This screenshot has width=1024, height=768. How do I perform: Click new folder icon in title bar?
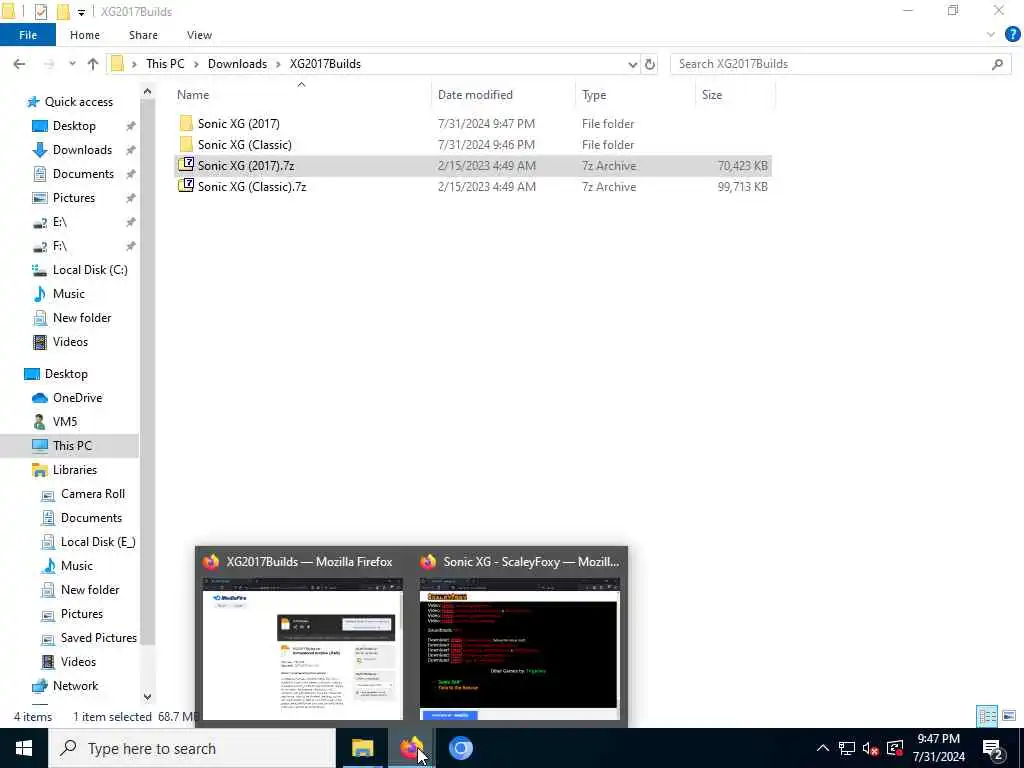click(x=63, y=11)
